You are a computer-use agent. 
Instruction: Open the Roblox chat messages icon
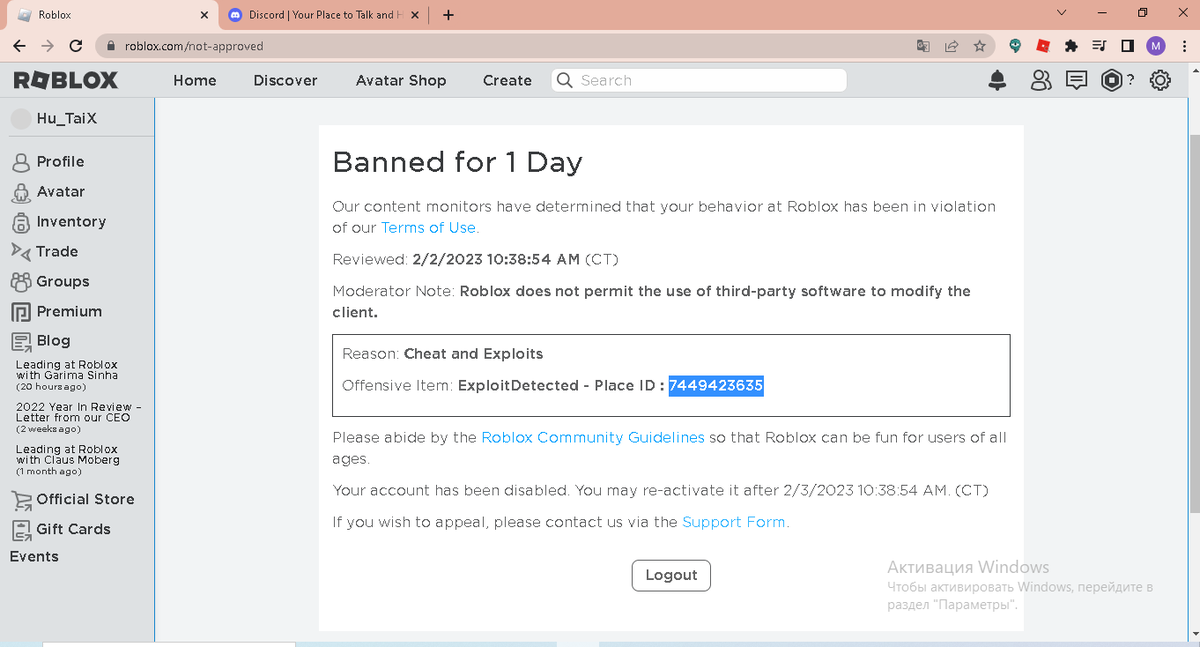(x=1077, y=80)
